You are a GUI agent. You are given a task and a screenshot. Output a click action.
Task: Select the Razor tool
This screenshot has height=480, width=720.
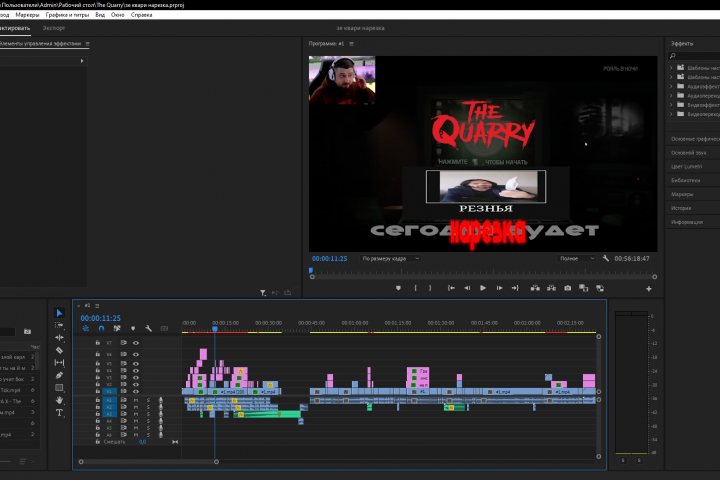click(x=59, y=350)
